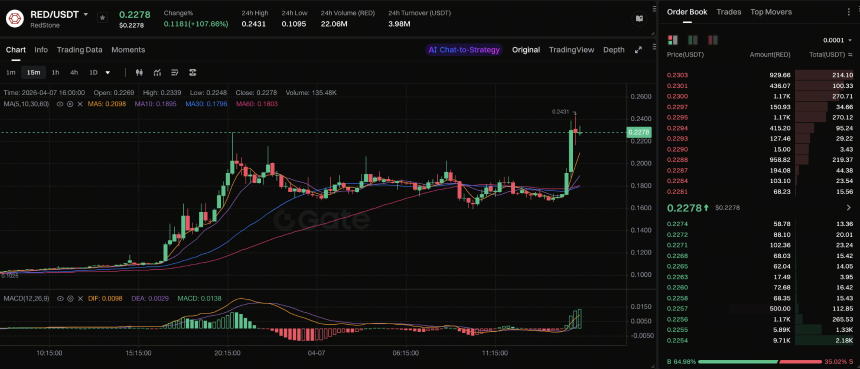Click the bid price 0.2254
The width and height of the screenshot is (860, 369).
[677, 340]
